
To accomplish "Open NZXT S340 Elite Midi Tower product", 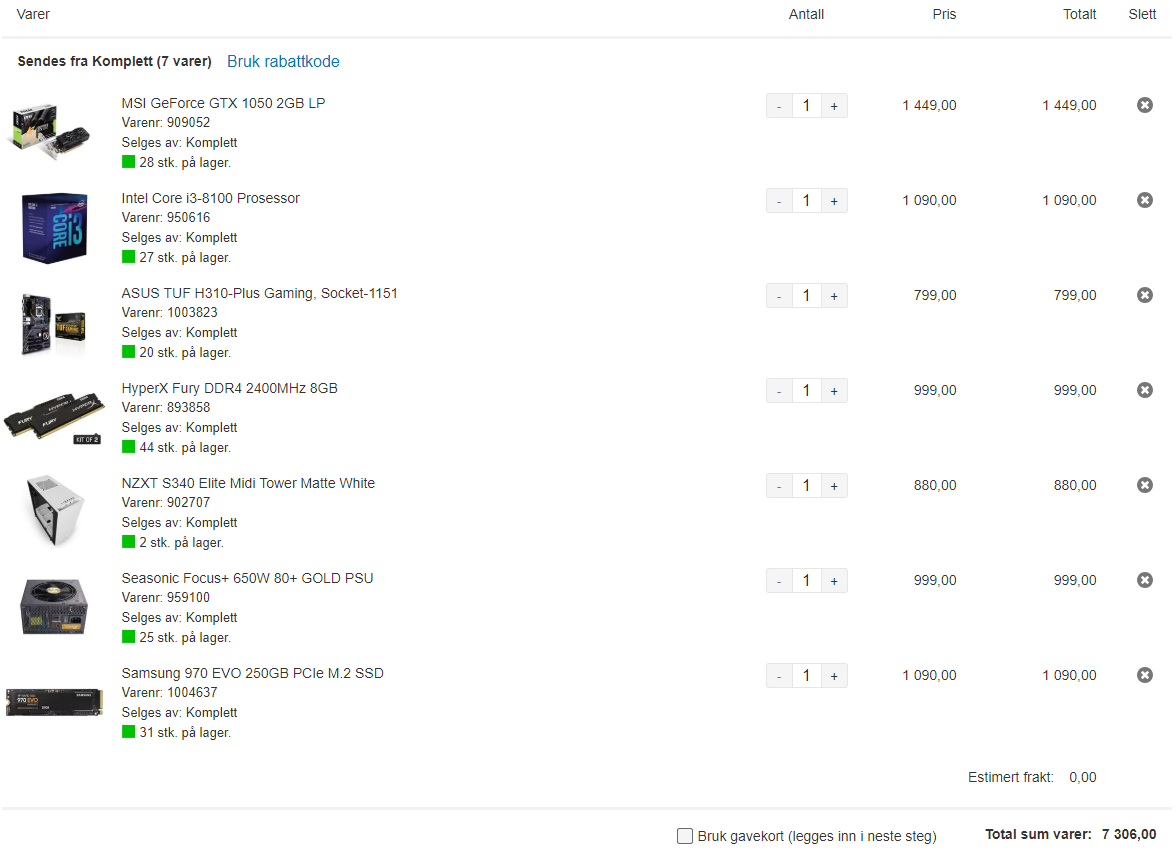I will click(x=248, y=483).
